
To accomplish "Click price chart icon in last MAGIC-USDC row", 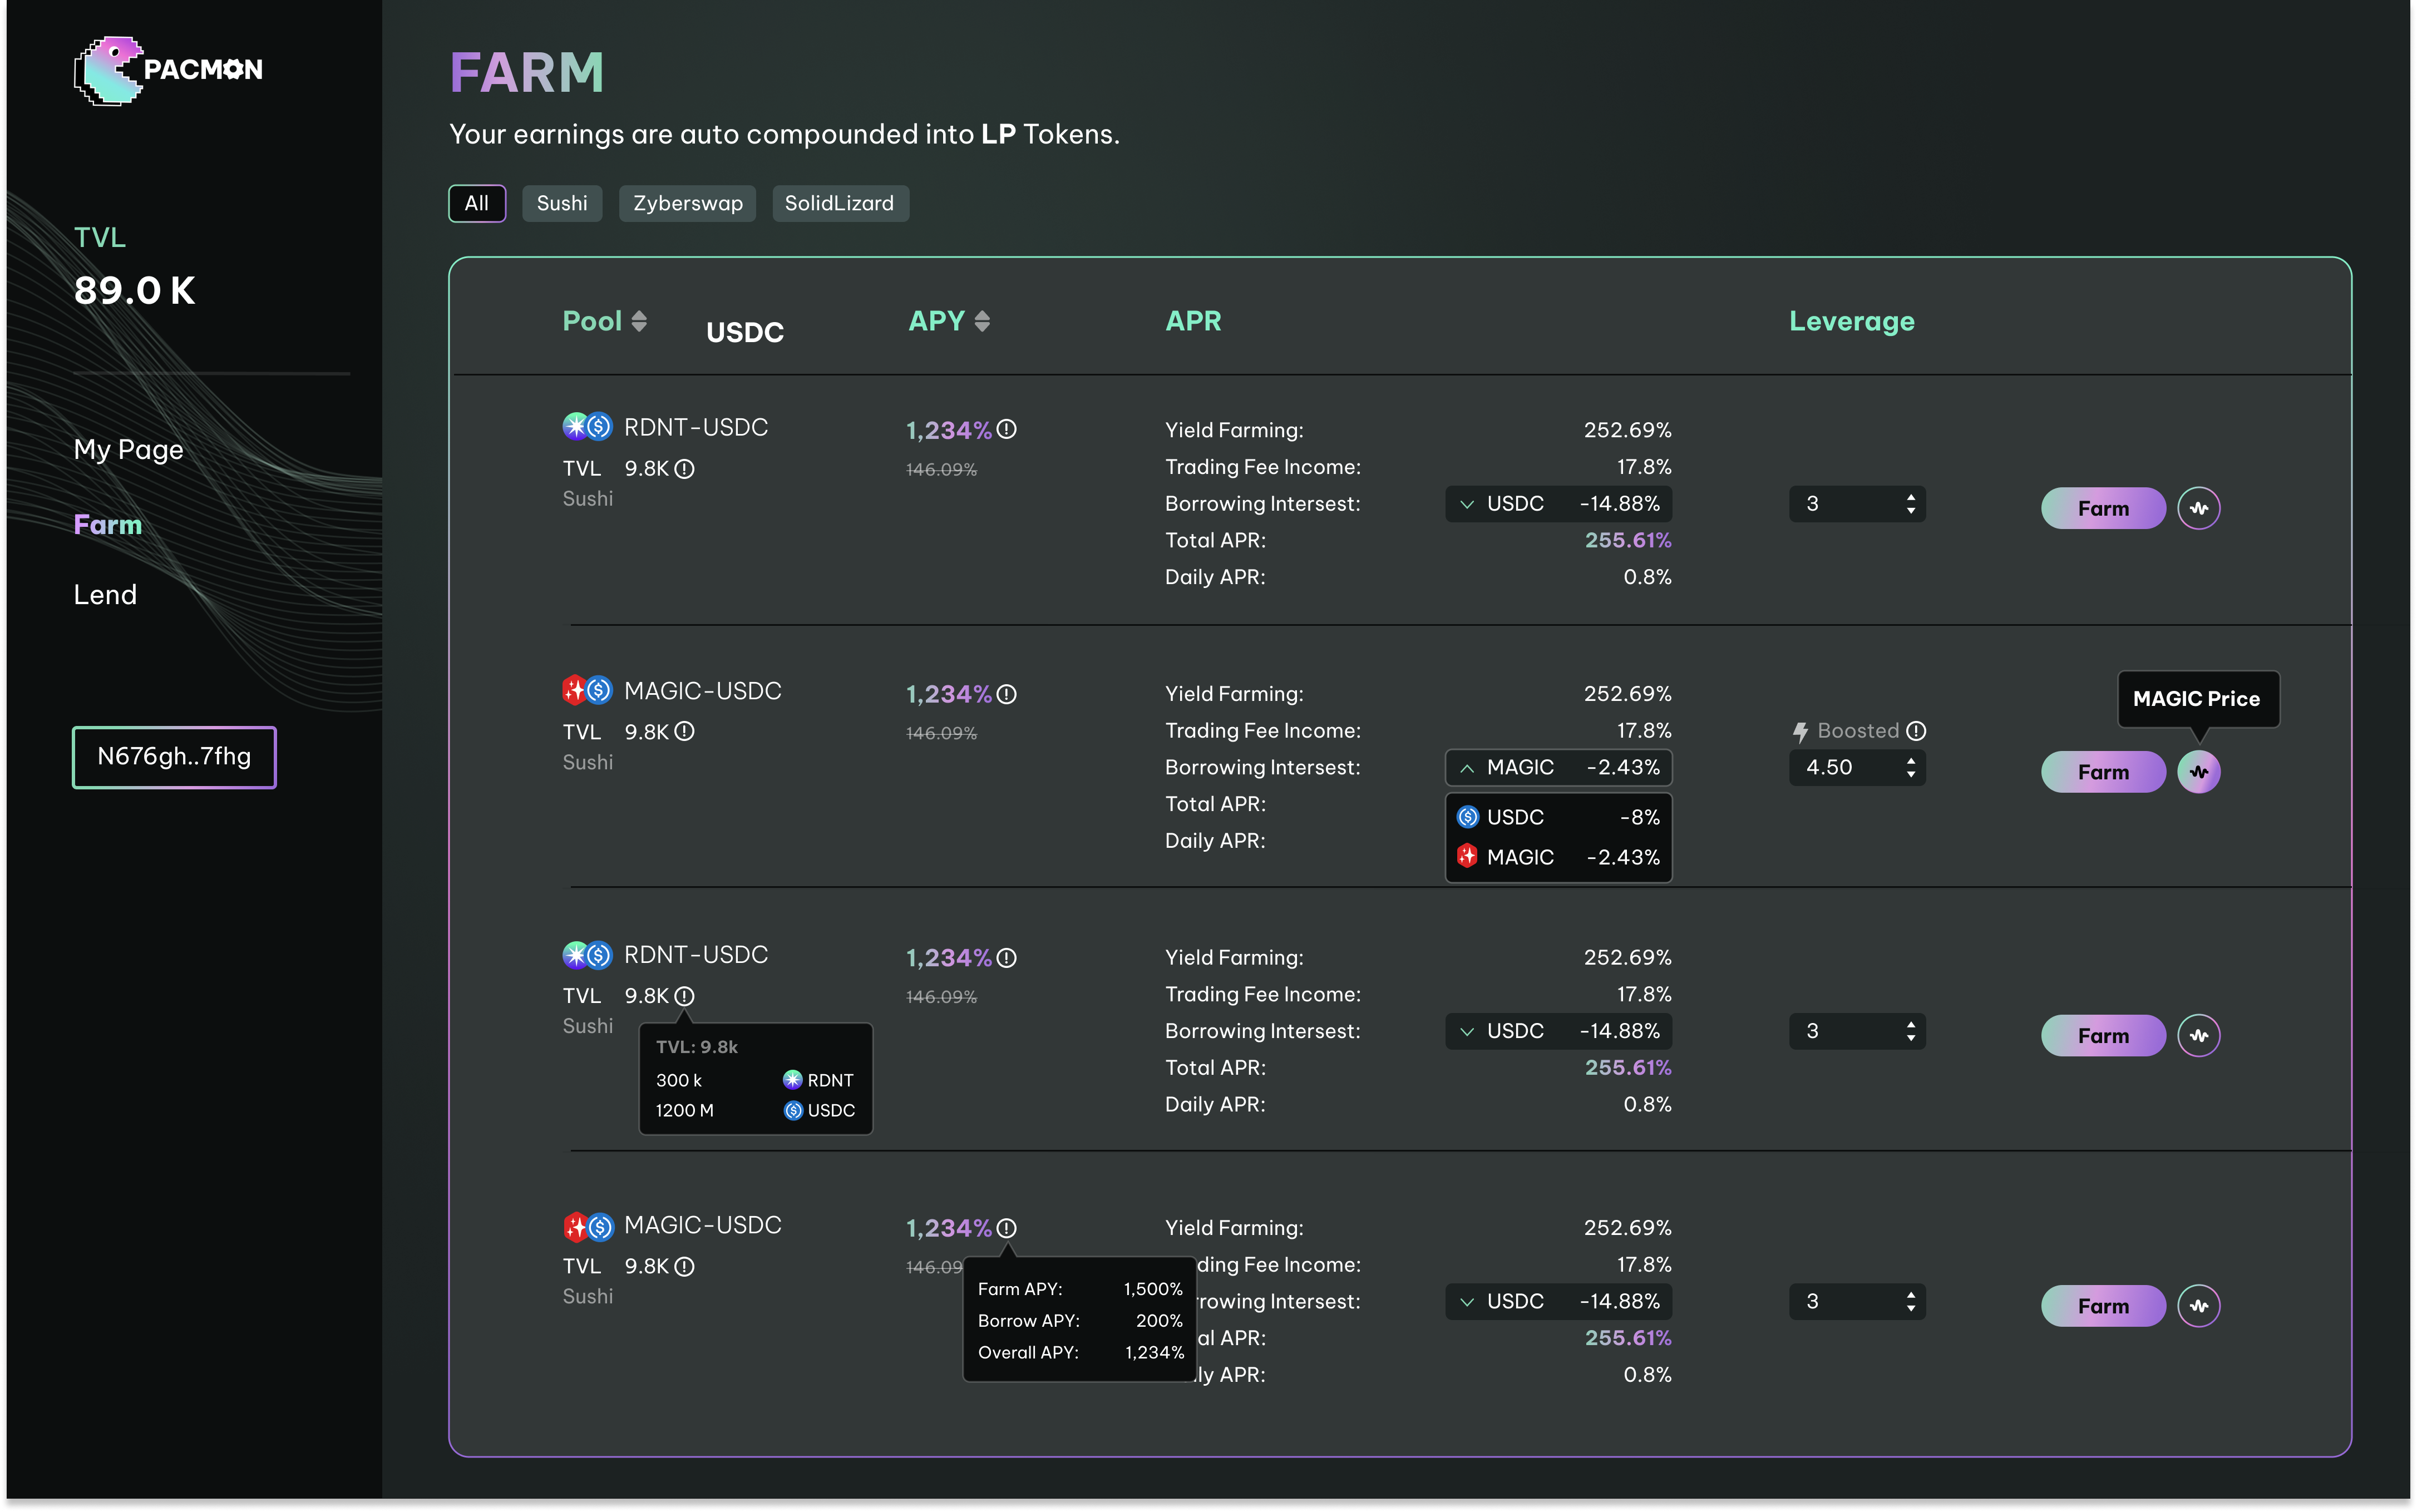I will pos(2198,1306).
